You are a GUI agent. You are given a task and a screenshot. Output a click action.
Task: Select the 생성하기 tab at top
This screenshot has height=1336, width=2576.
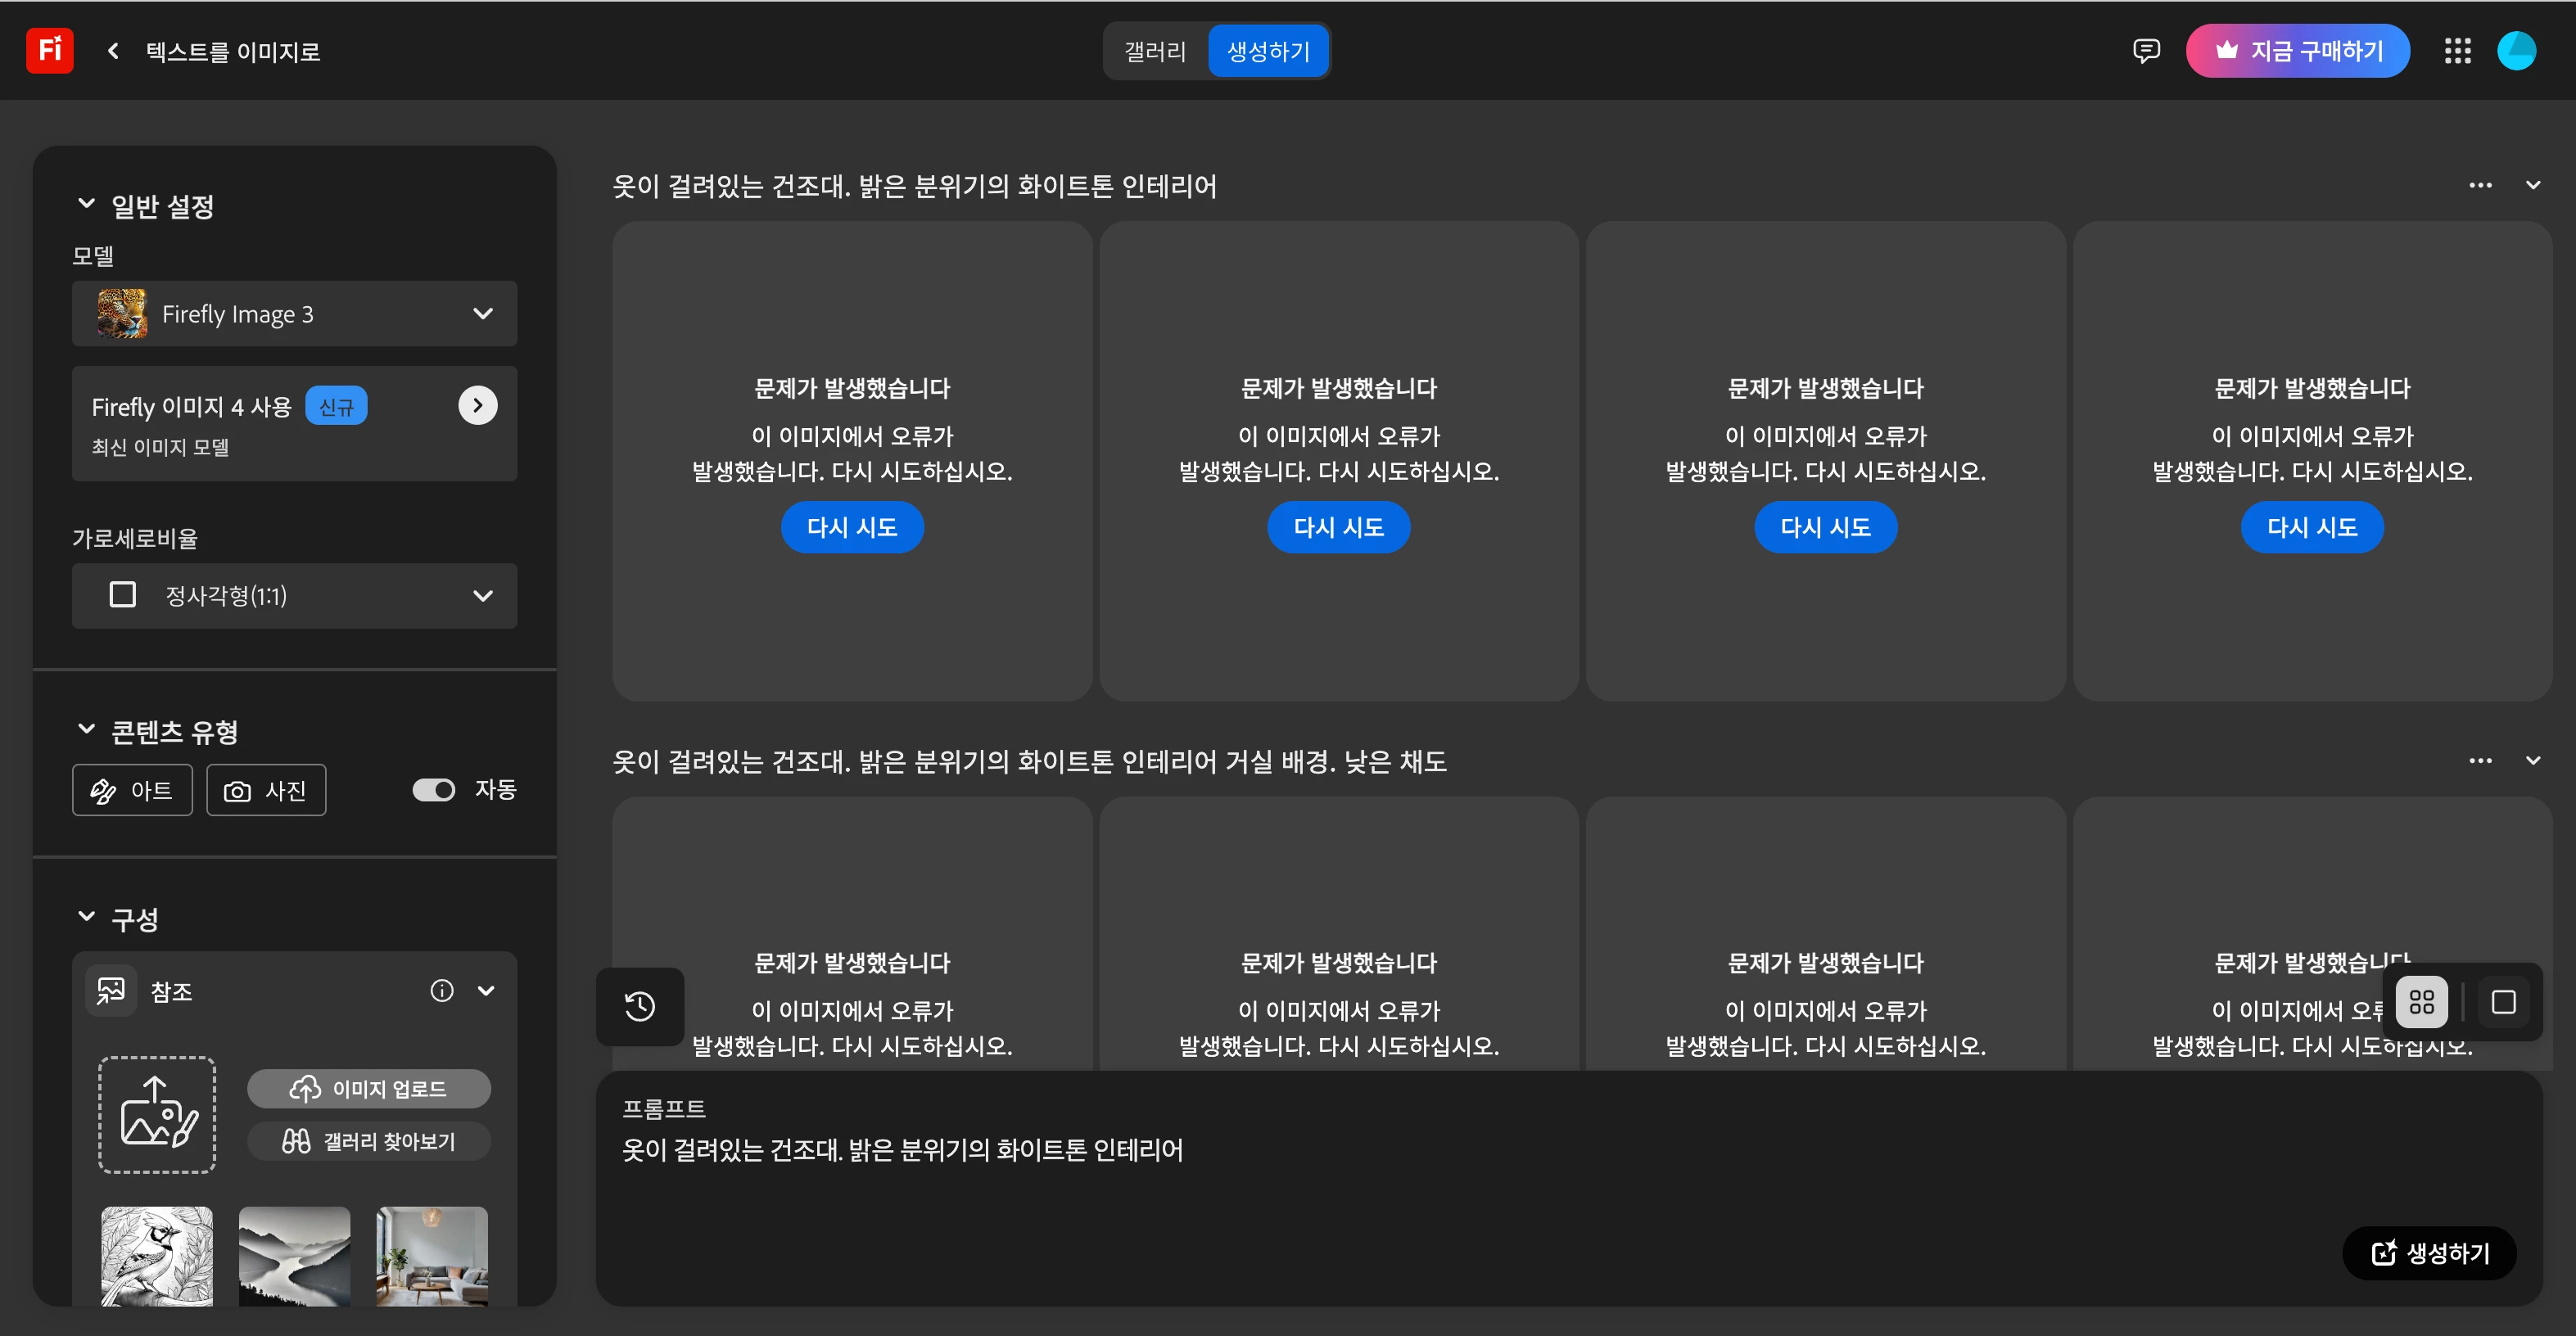[1268, 51]
